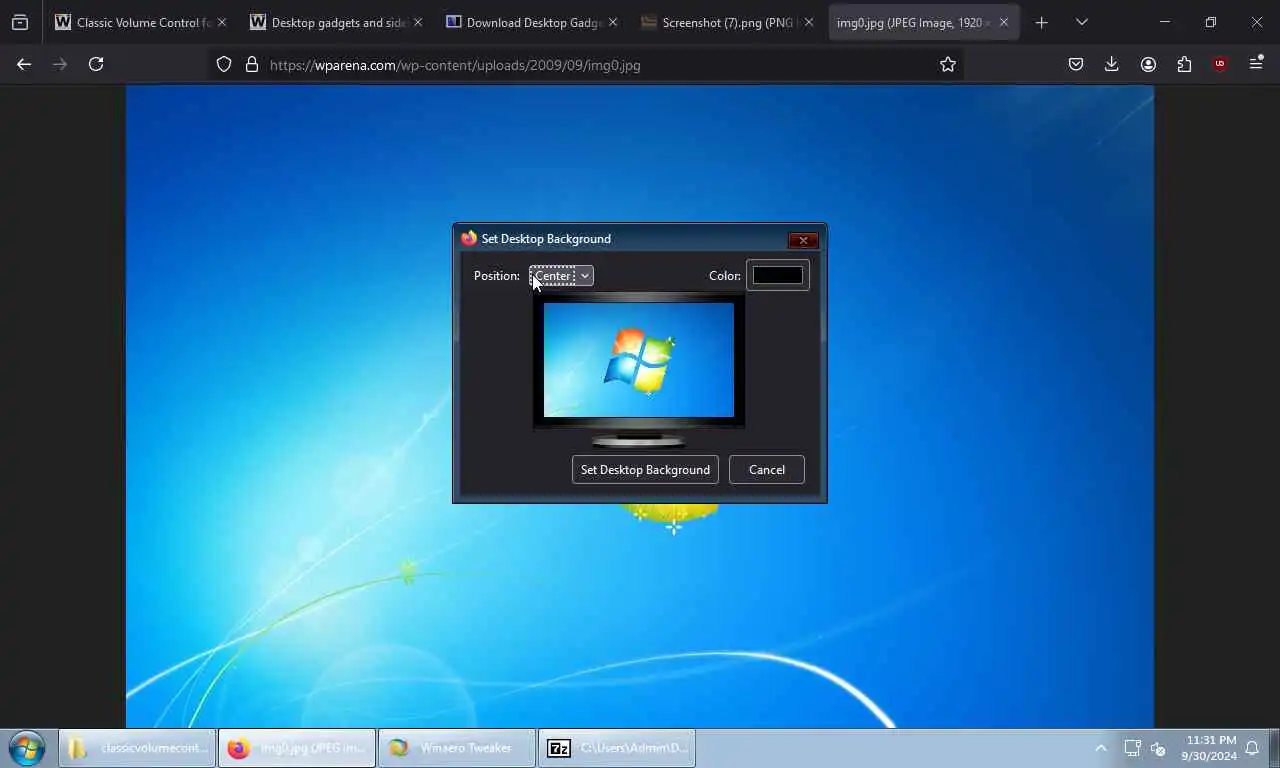Click the uBlock Origin extension icon
The image size is (1280, 768).
(x=1220, y=64)
